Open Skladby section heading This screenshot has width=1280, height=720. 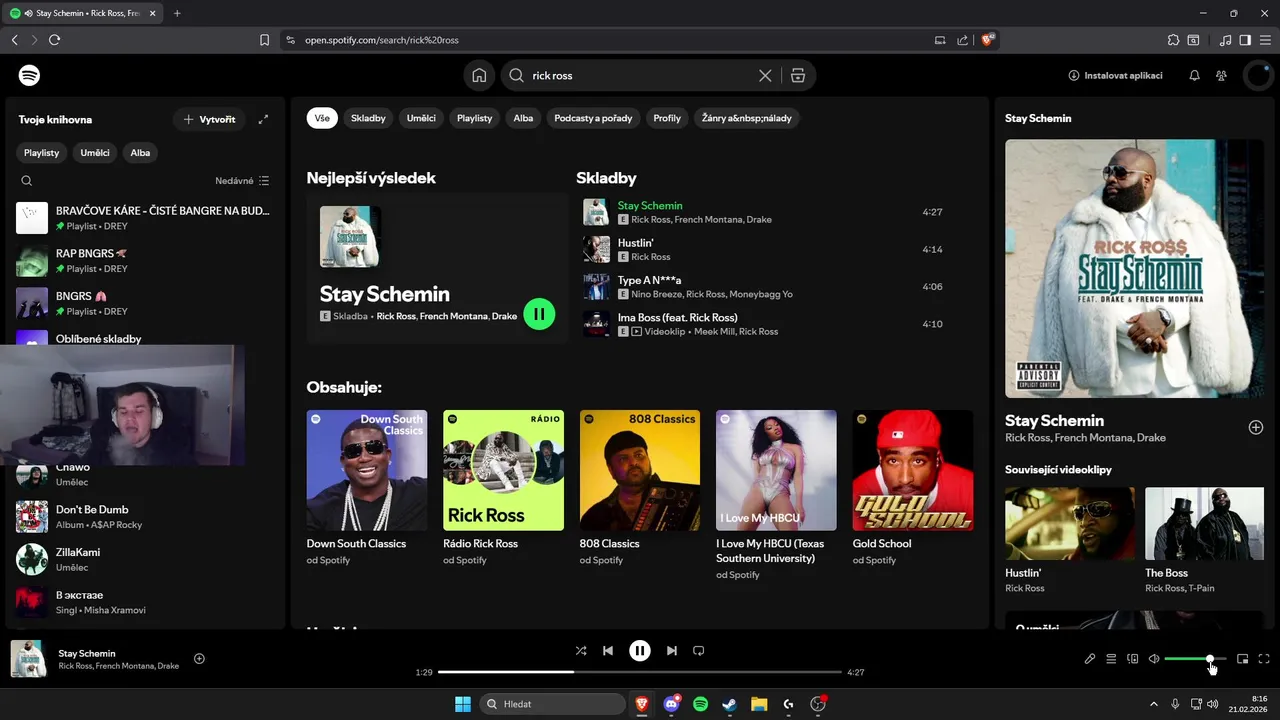606,178
